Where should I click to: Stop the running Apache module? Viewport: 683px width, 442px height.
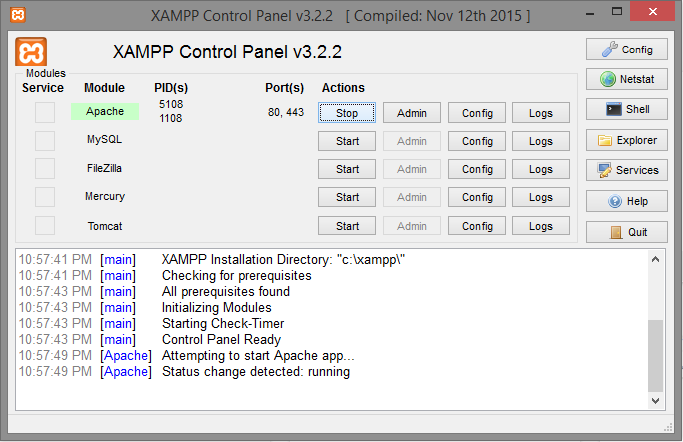pos(347,113)
